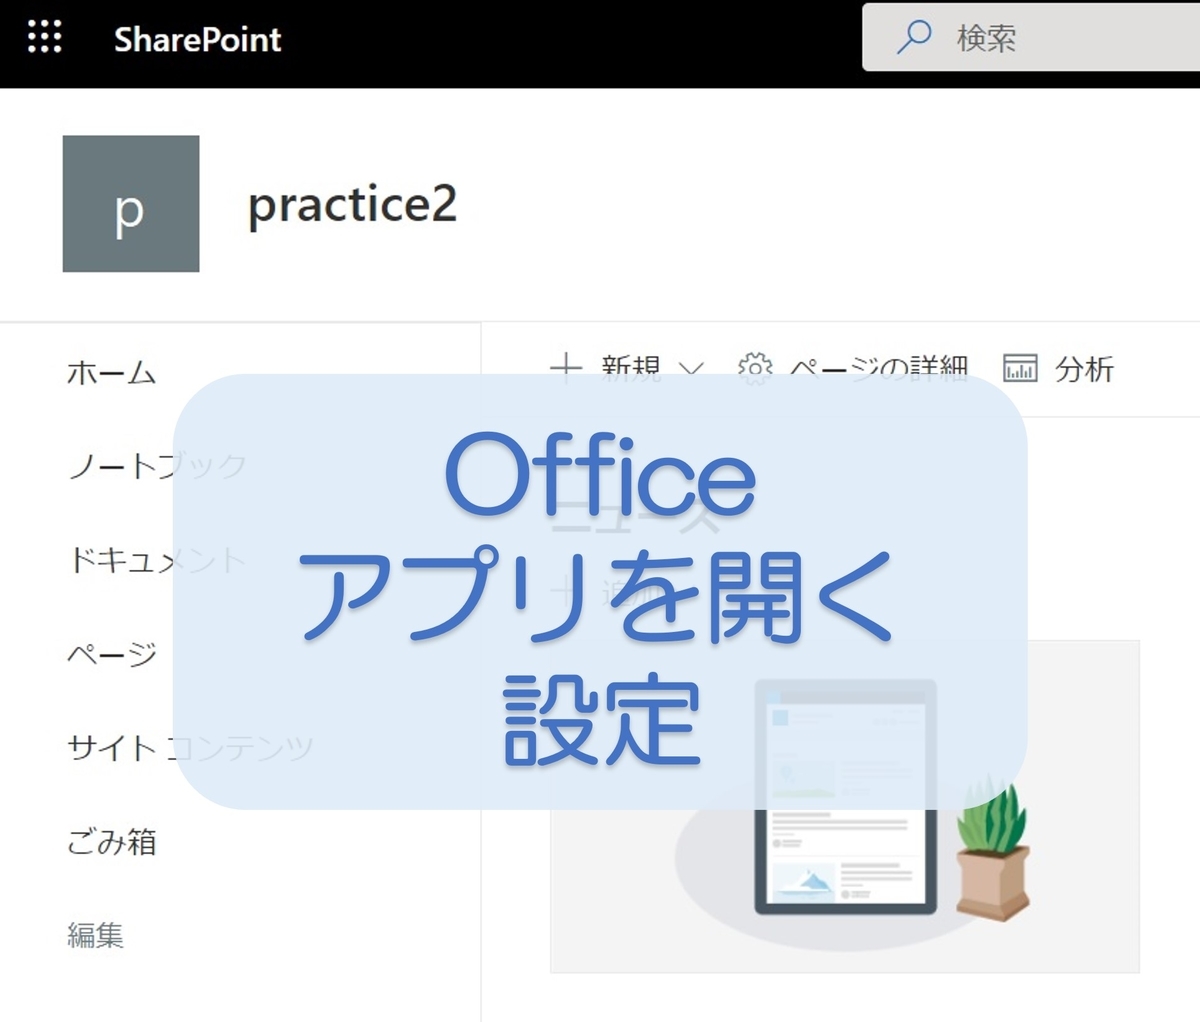Open ノートブック in left navigation
Image resolution: width=1200 pixels, height=1022 pixels.
tap(156, 466)
